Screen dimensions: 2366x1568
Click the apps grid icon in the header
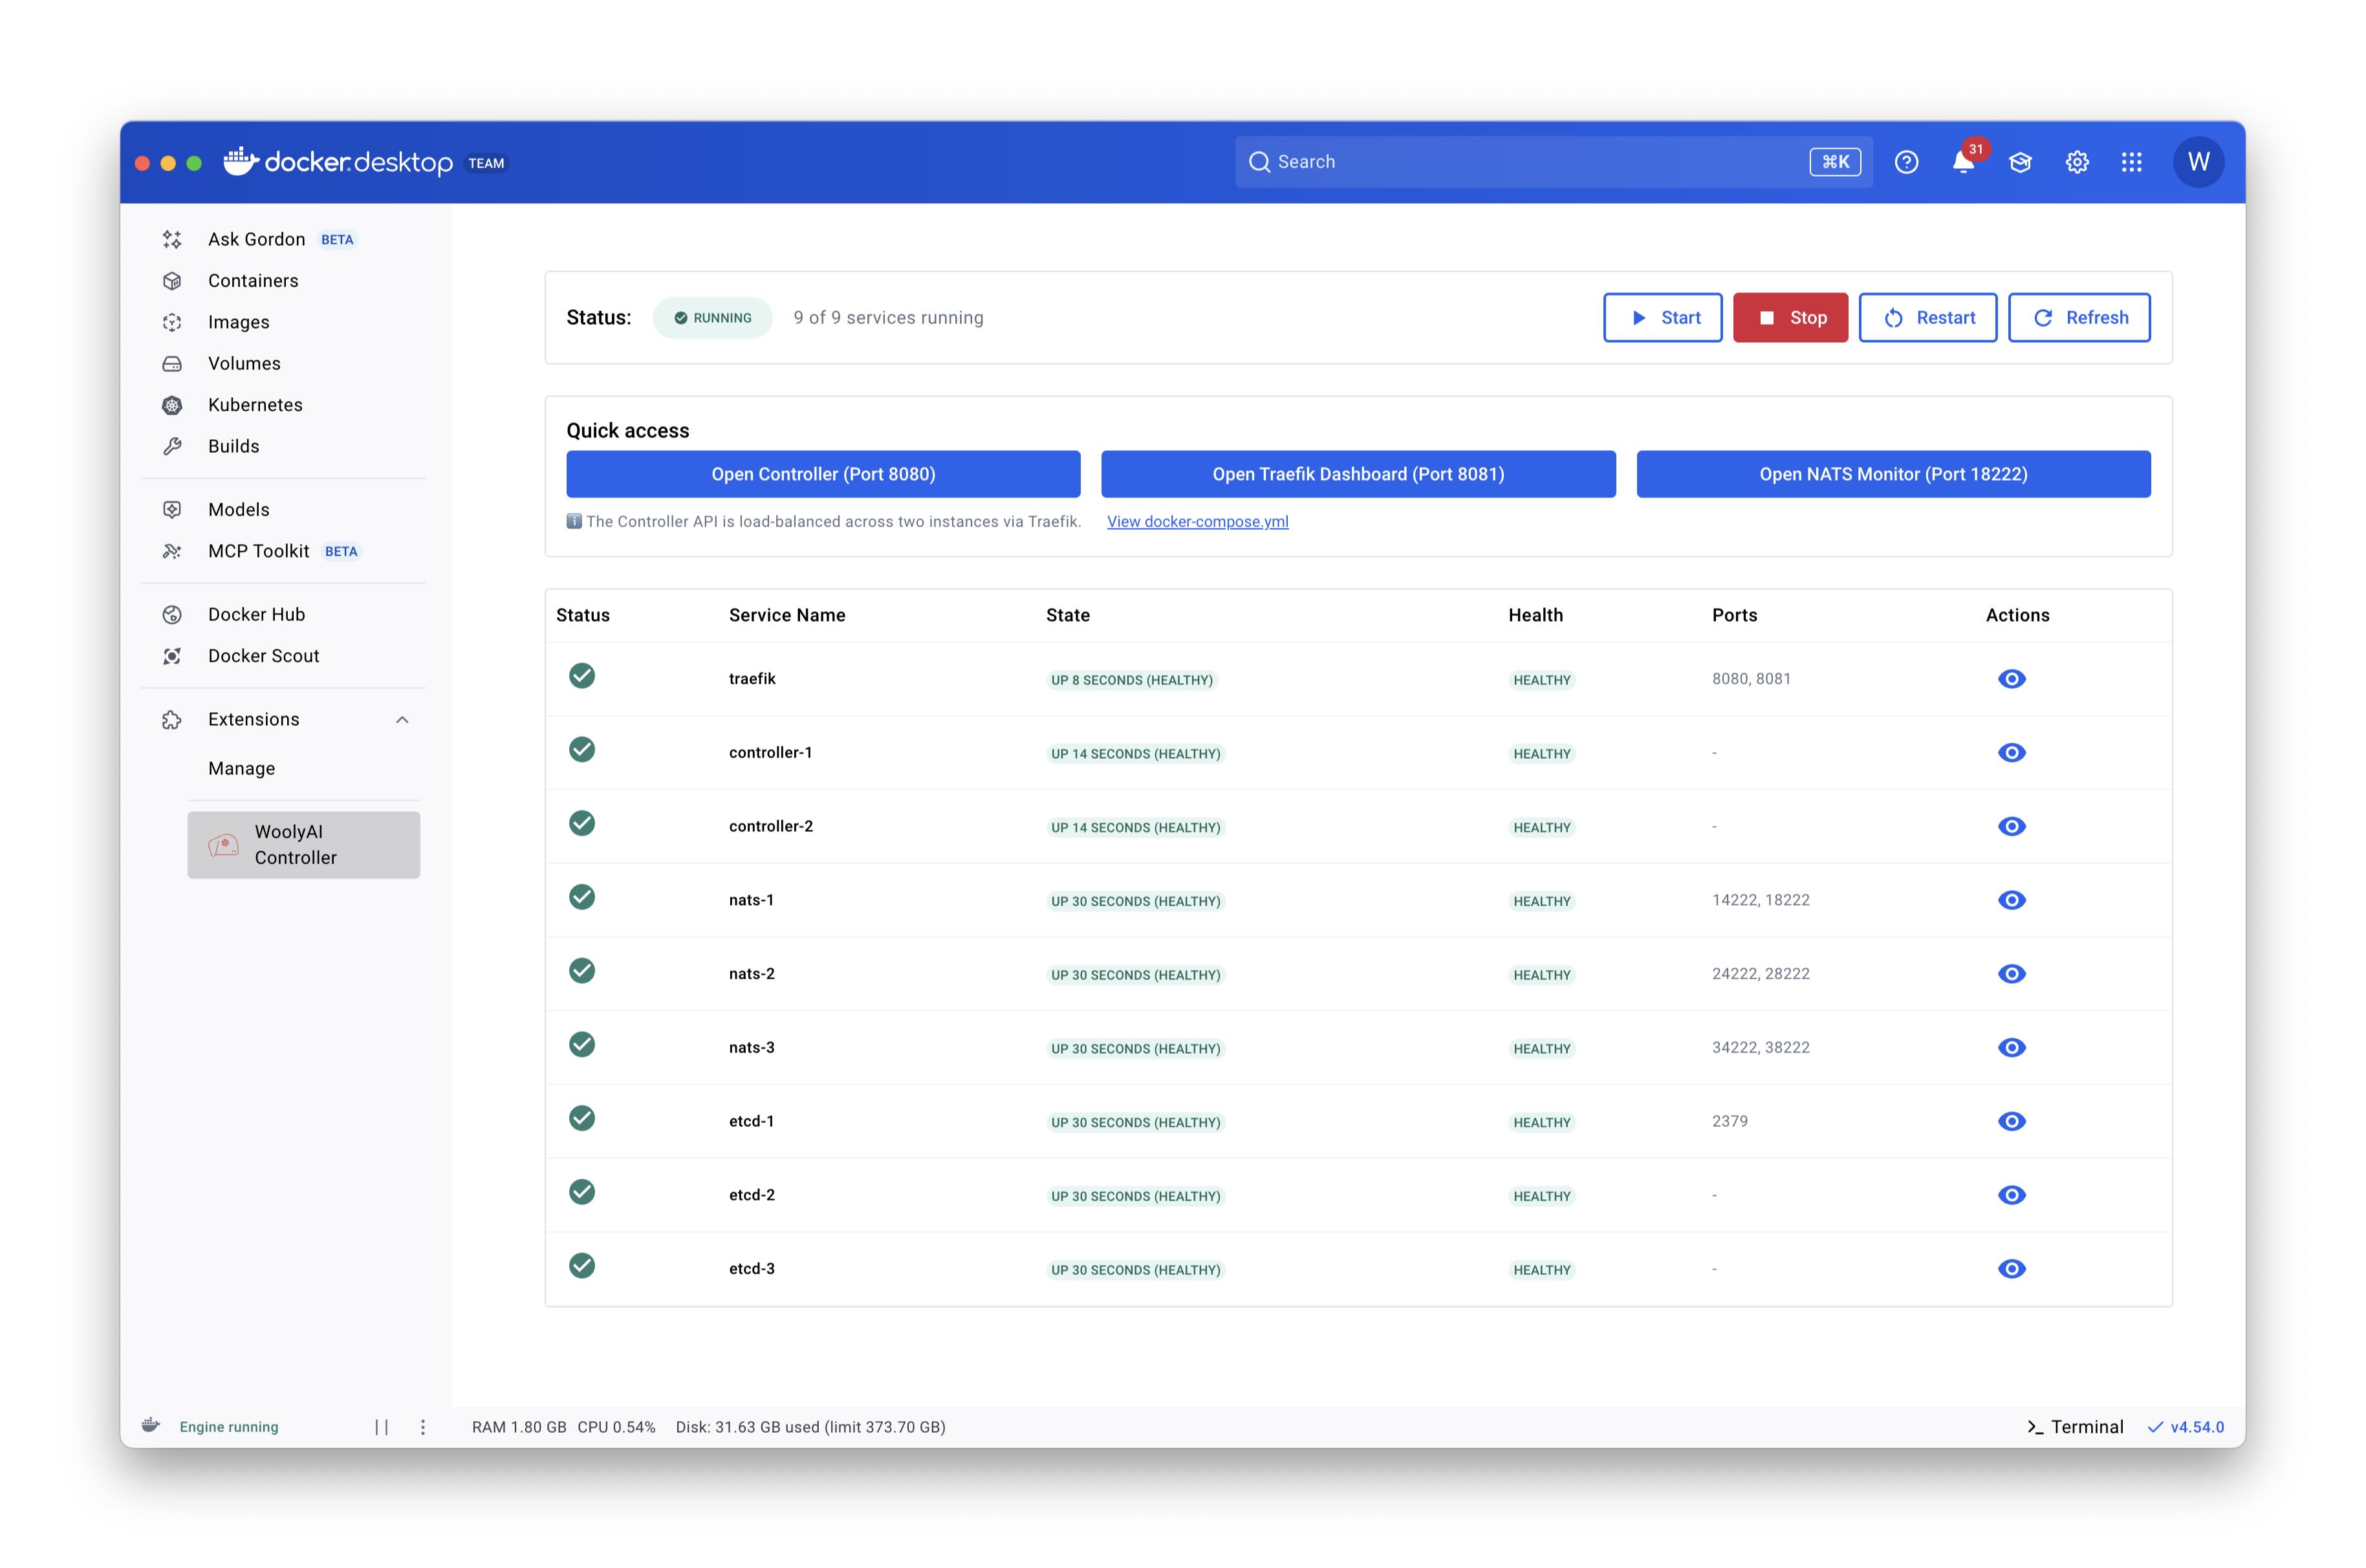[x=2132, y=161]
